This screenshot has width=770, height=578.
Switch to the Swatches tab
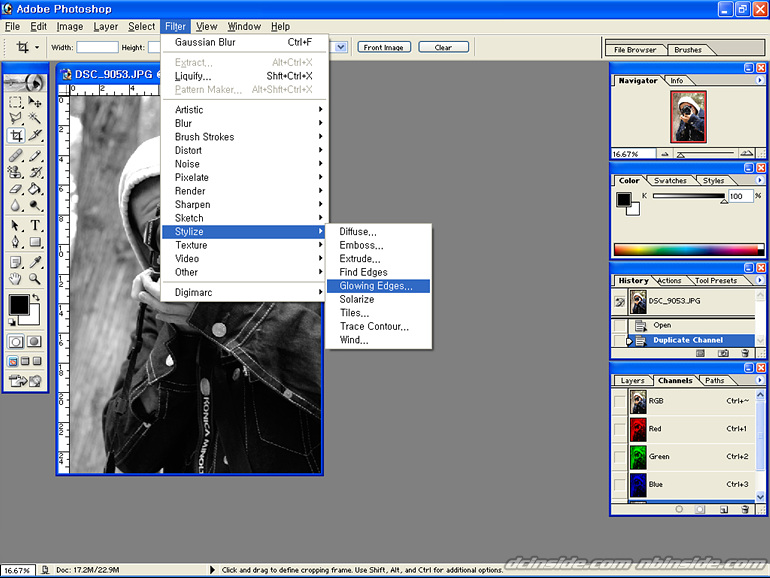(x=670, y=181)
